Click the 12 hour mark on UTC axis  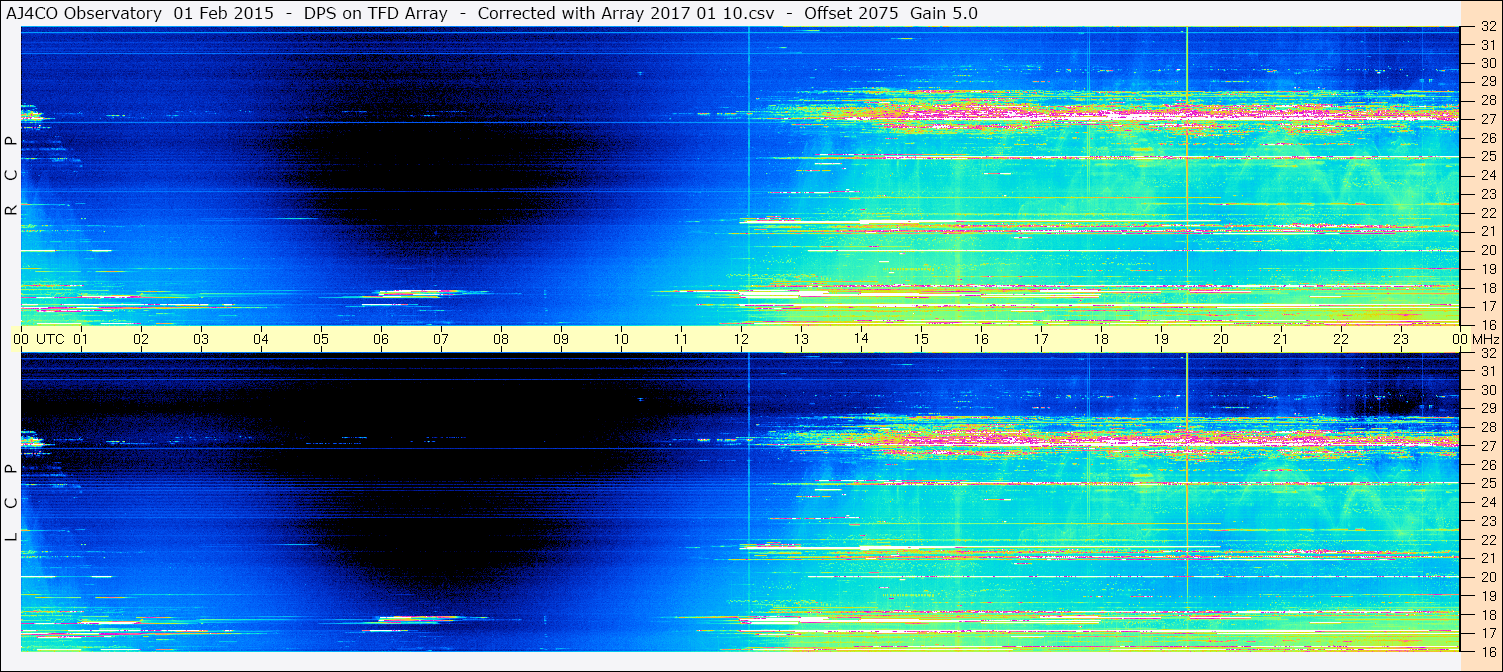(x=741, y=339)
